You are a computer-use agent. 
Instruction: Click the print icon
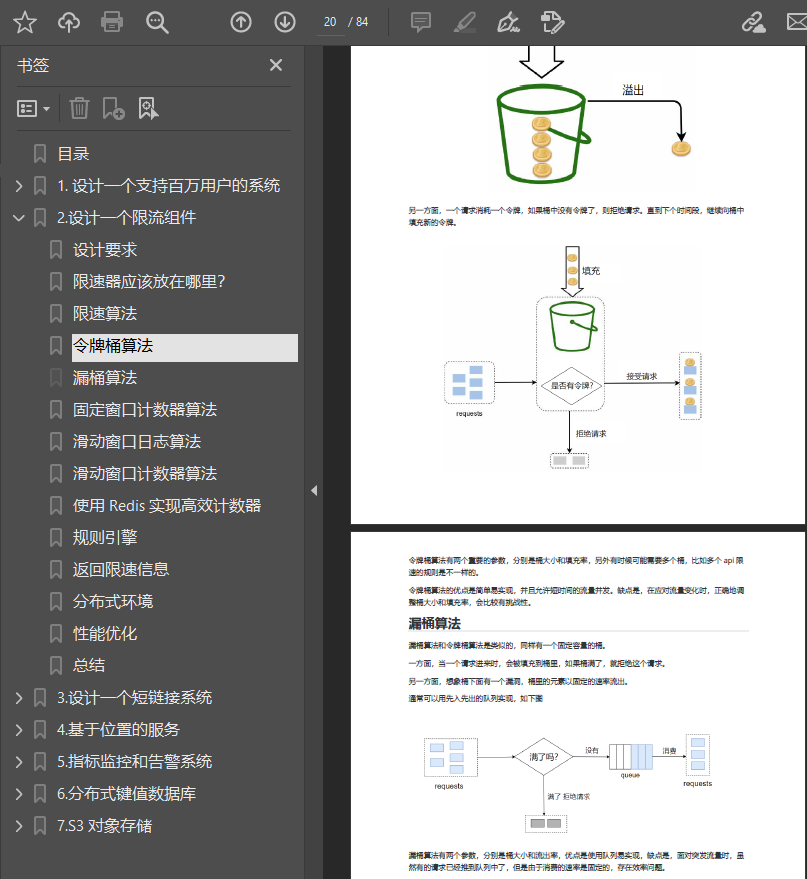coord(112,22)
